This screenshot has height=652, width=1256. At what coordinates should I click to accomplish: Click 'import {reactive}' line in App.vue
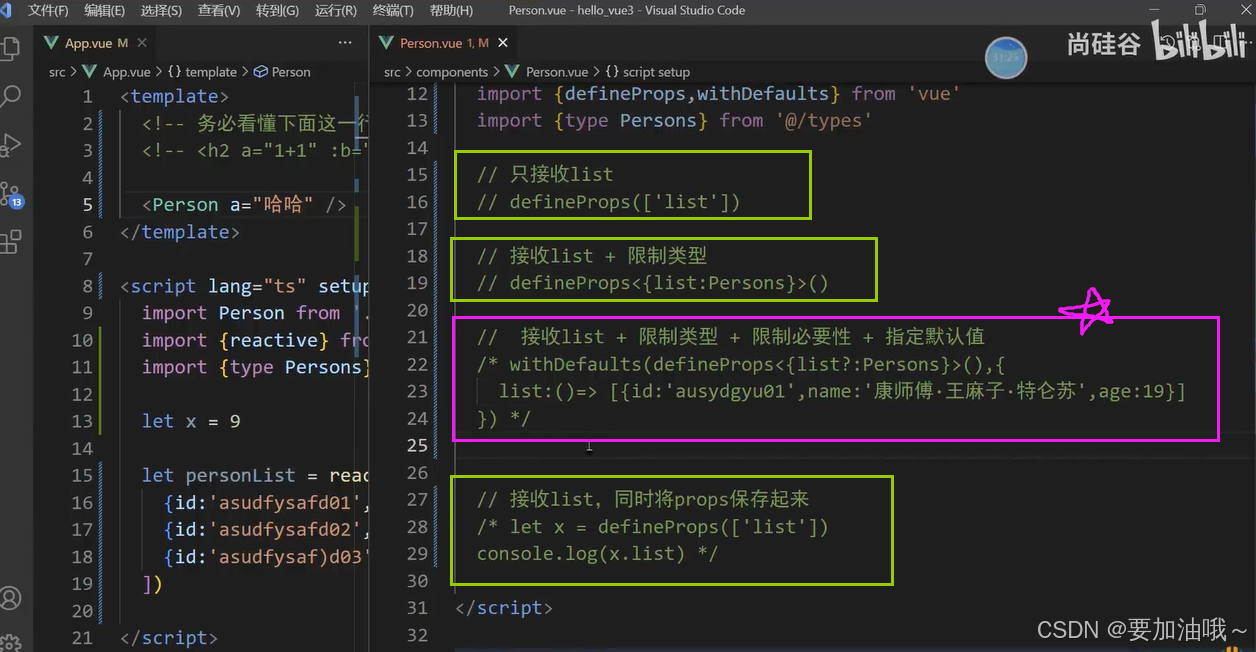click(x=255, y=340)
